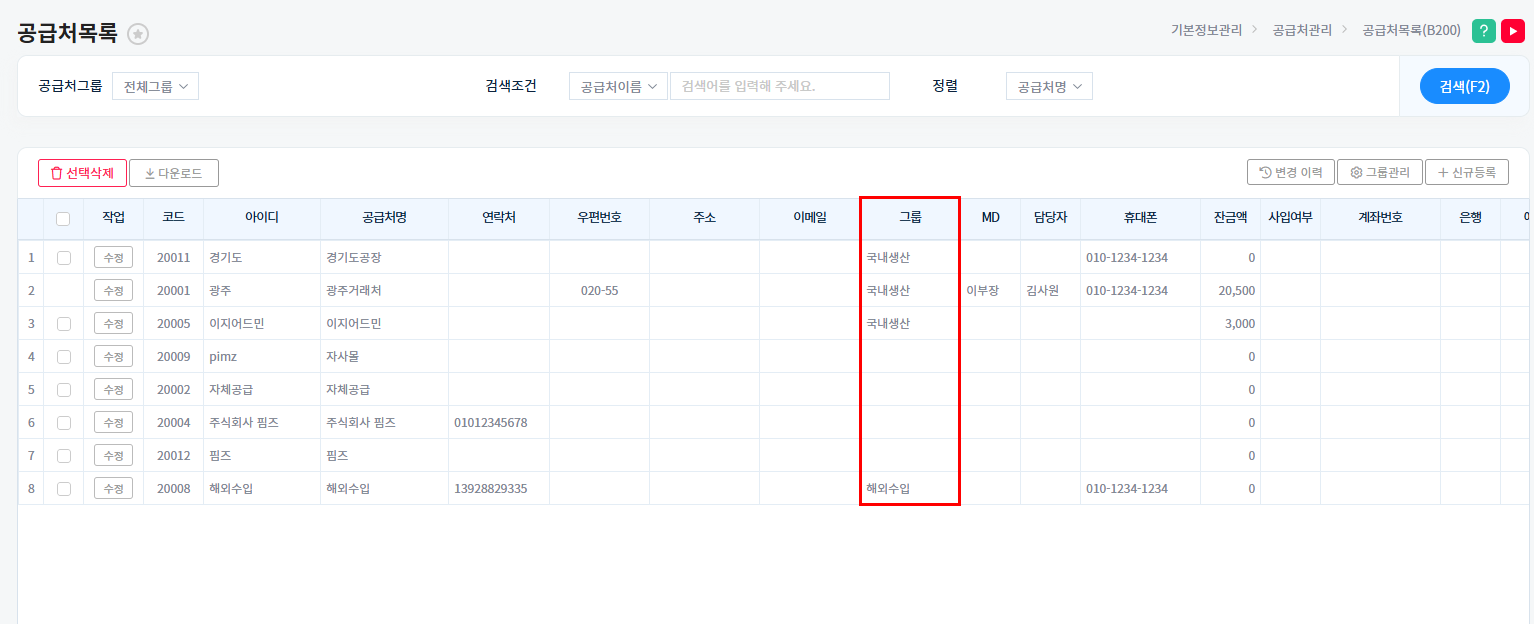Click 선택삭제 trash button
Image resolution: width=1534 pixels, height=624 pixels.
[83, 173]
